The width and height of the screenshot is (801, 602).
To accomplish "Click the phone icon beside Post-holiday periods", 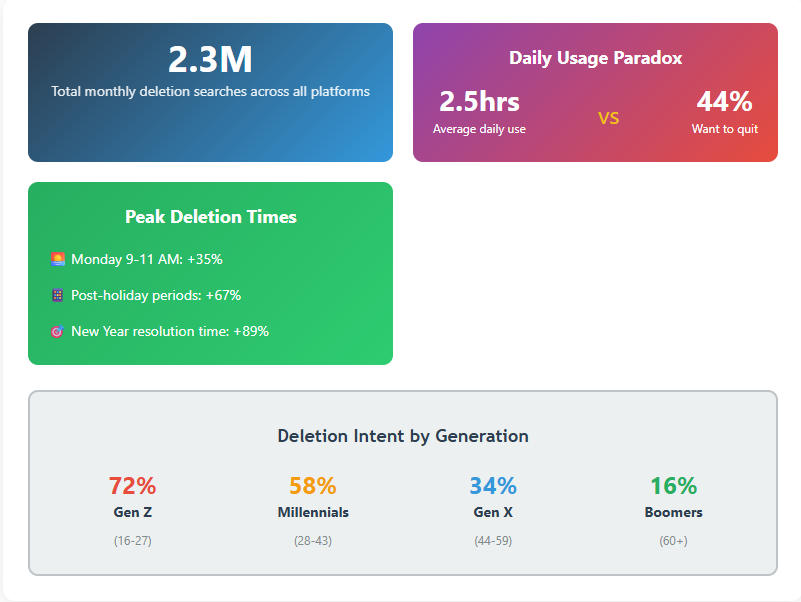I will pyautogui.click(x=58, y=295).
